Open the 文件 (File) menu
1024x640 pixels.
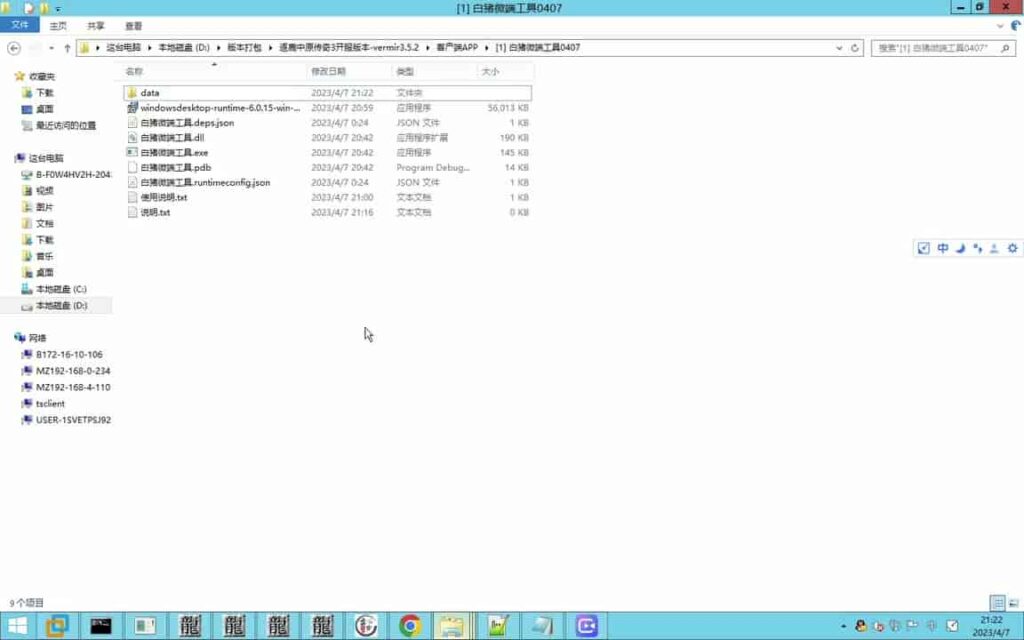click(20, 26)
